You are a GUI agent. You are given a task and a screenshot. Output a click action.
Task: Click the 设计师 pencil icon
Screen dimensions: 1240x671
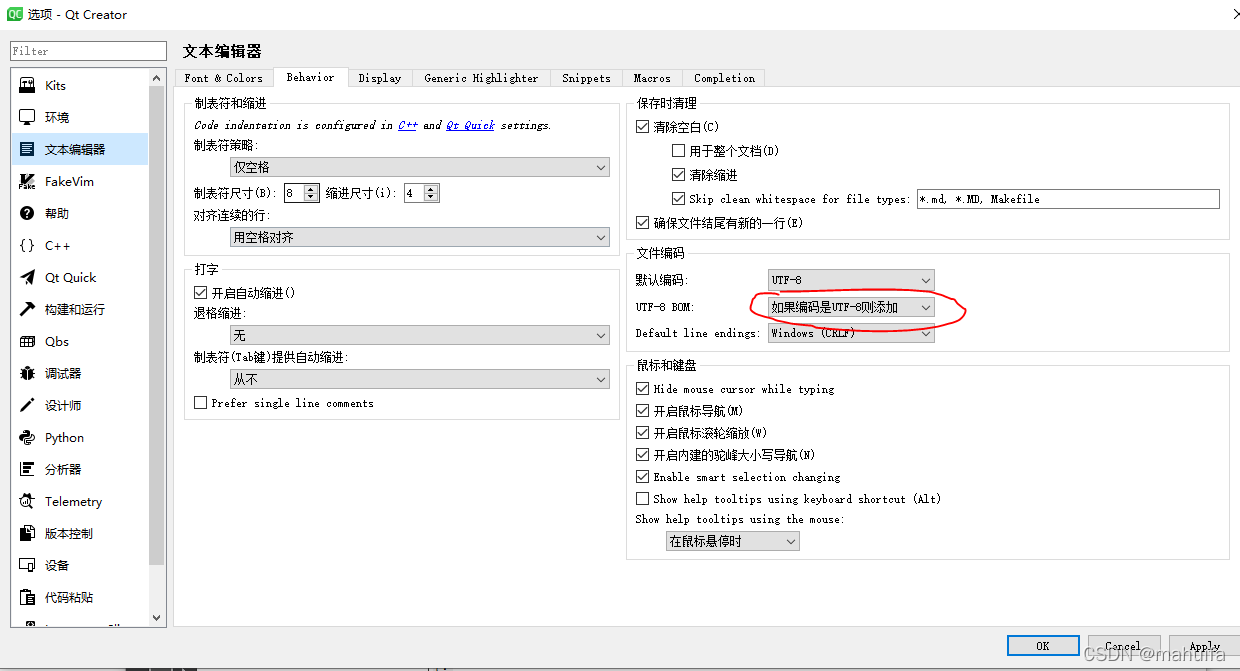(27, 406)
